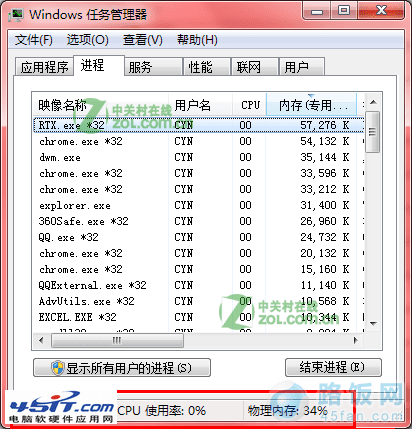Click the vertical scrollbar down arrow

373,323
